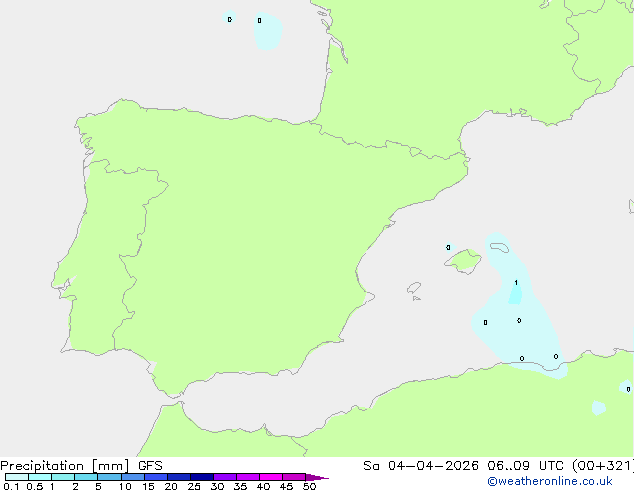Image resolution: width=634 pixels, height=490 pixels.
Task: Click Menorca island outline on the map
Action: coord(499,247)
